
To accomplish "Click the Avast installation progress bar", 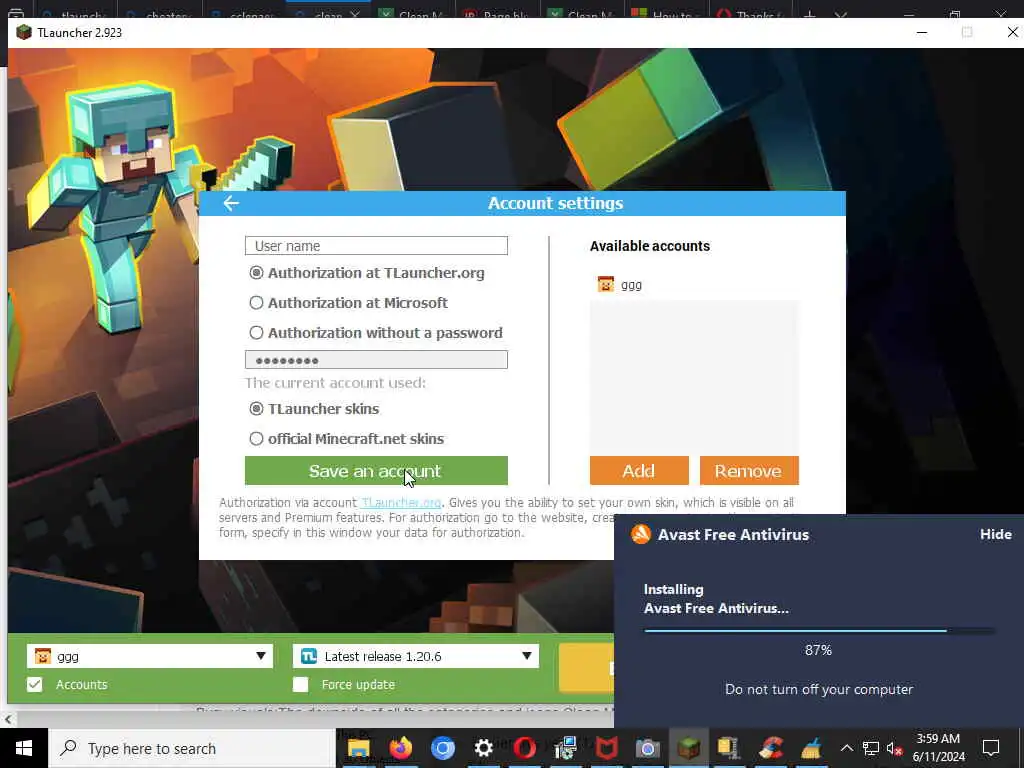I will 819,631.
